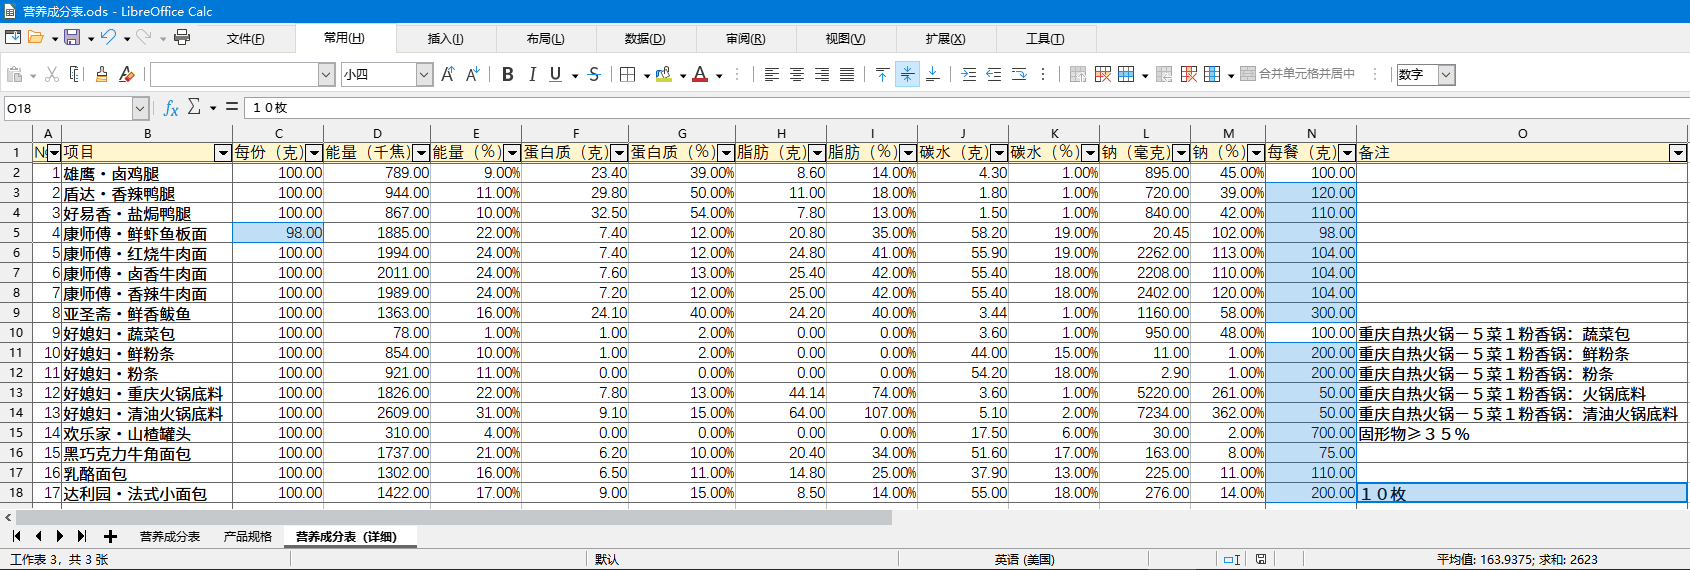This screenshot has width=1690, height=570.
Task: Click the formula input line
Action: [965, 108]
